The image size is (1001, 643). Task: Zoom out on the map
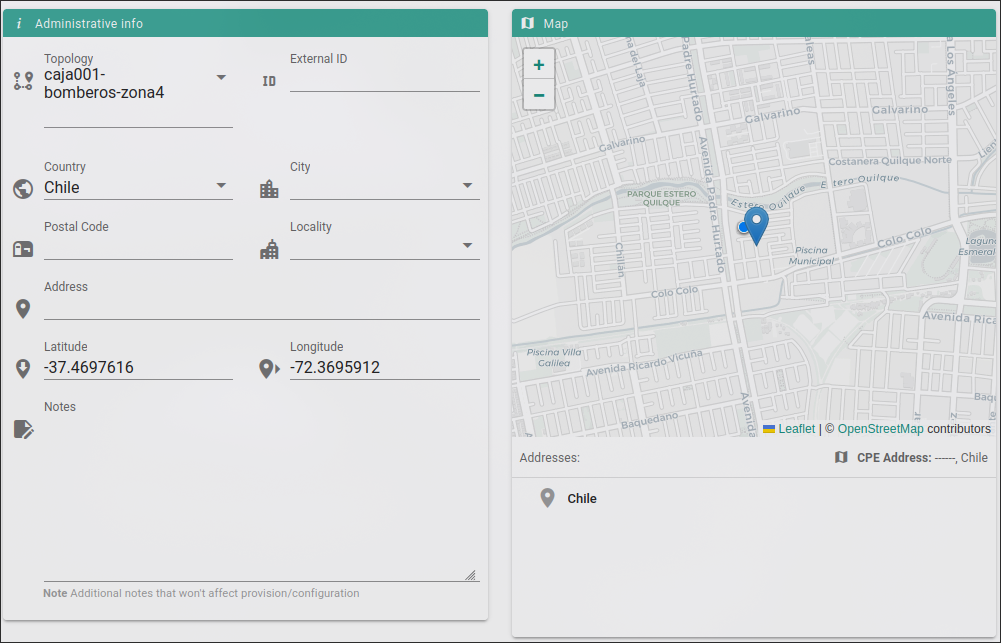pyautogui.click(x=539, y=95)
